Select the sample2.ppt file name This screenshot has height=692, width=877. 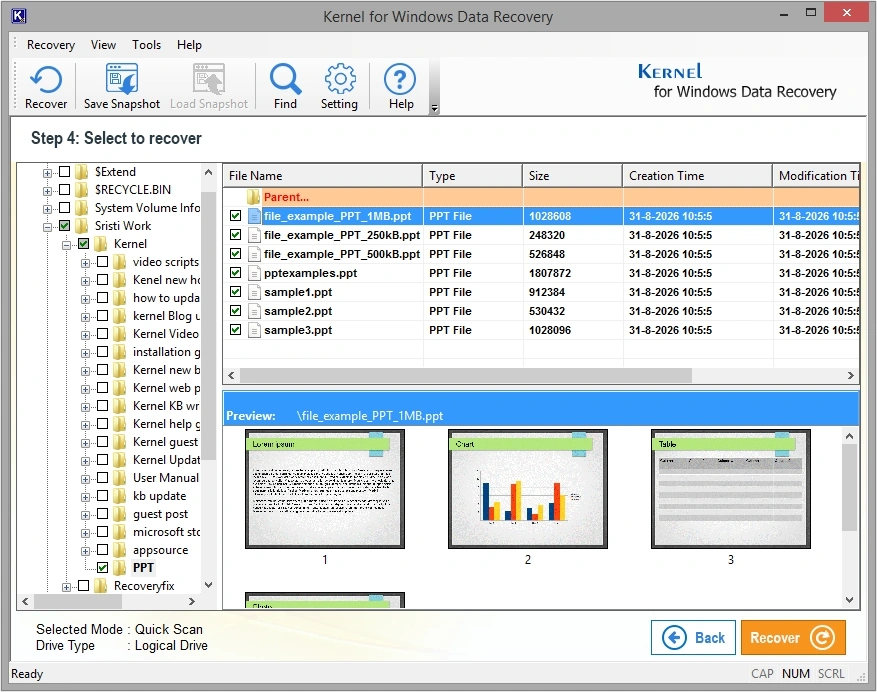pyautogui.click(x=298, y=311)
